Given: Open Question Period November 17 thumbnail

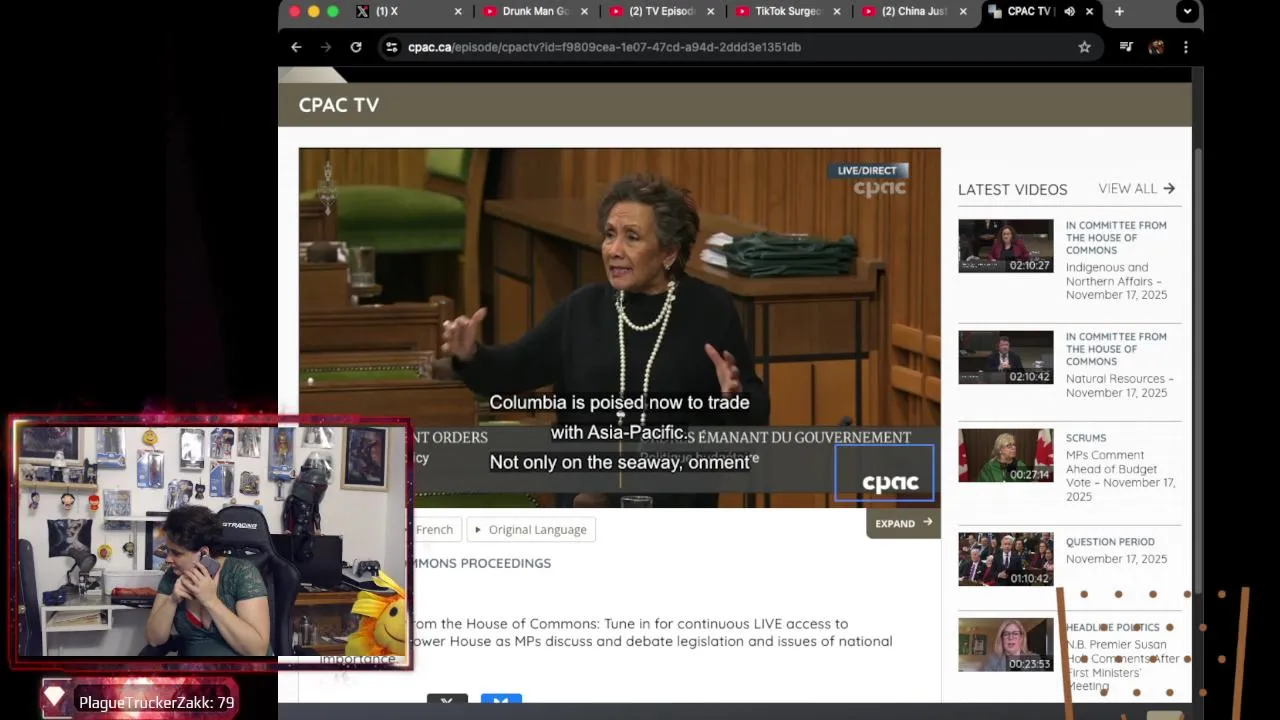Looking at the screenshot, I should point(1005,559).
